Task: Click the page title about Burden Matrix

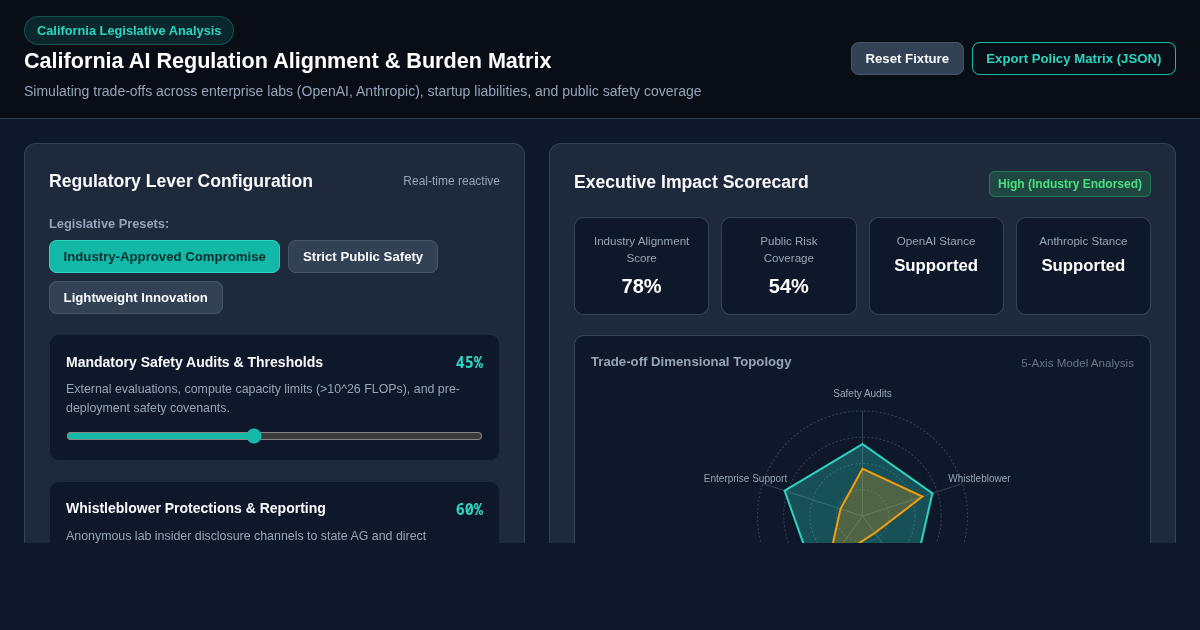Action: [288, 61]
